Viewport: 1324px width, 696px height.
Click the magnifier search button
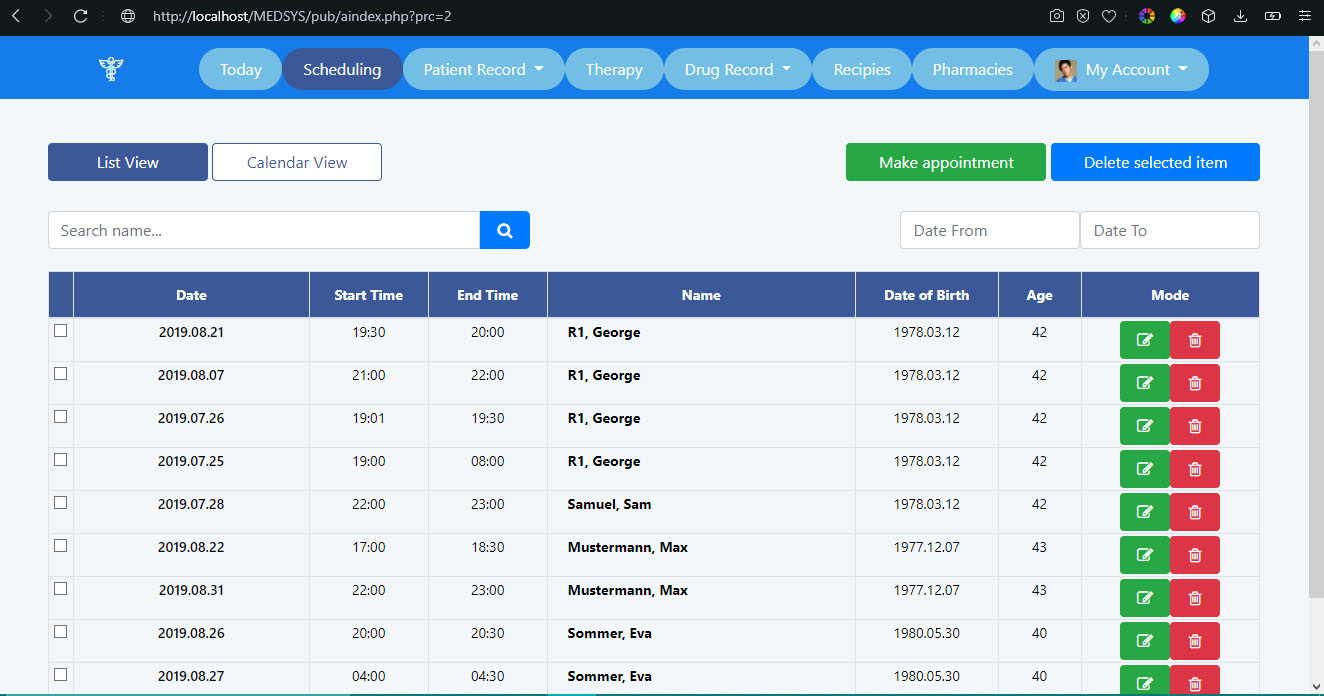pyautogui.click(x=505, y=230)
